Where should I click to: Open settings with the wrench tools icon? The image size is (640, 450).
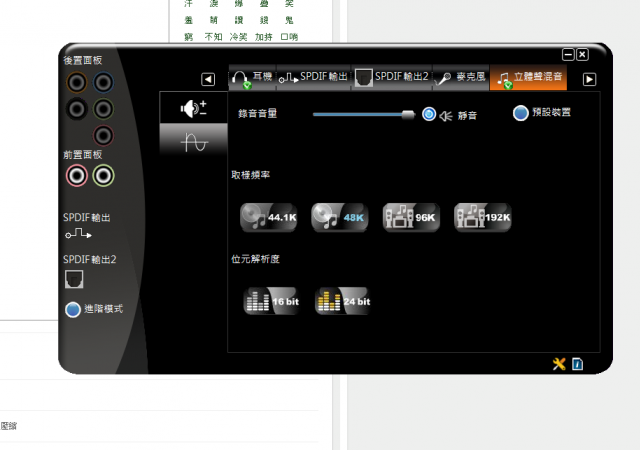[559, 364]
